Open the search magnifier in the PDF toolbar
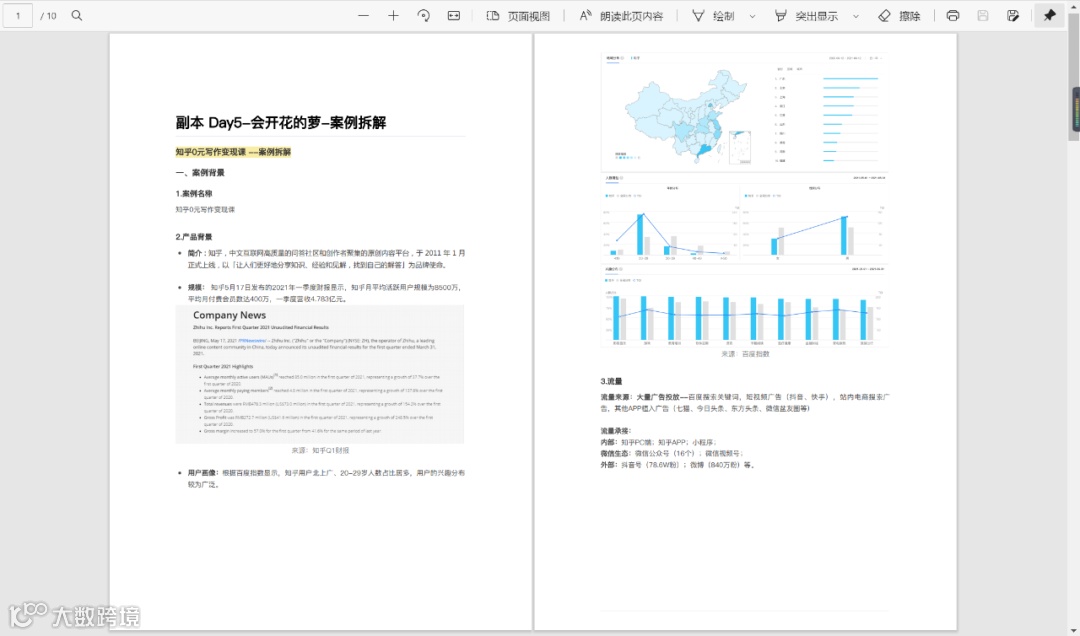The width and height of the screenshot is (1080, 636). (76, 15)
